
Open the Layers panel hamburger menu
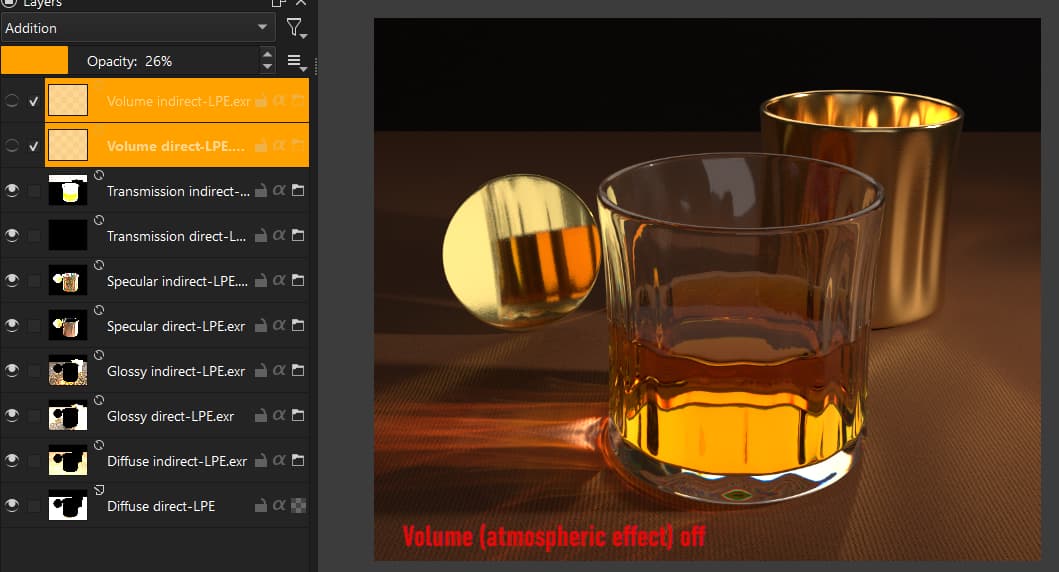pyautogui.click(x=296, y=62)
